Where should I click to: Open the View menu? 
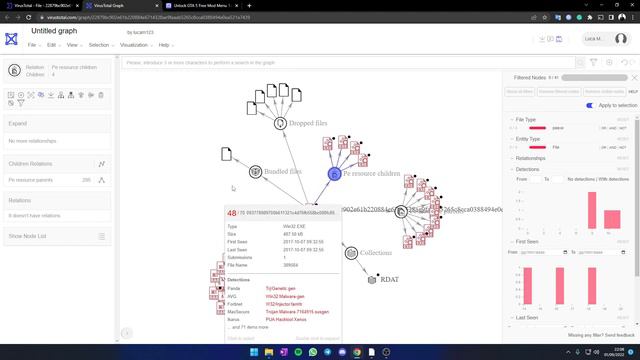pyautogui.click(x=74, y=45)
